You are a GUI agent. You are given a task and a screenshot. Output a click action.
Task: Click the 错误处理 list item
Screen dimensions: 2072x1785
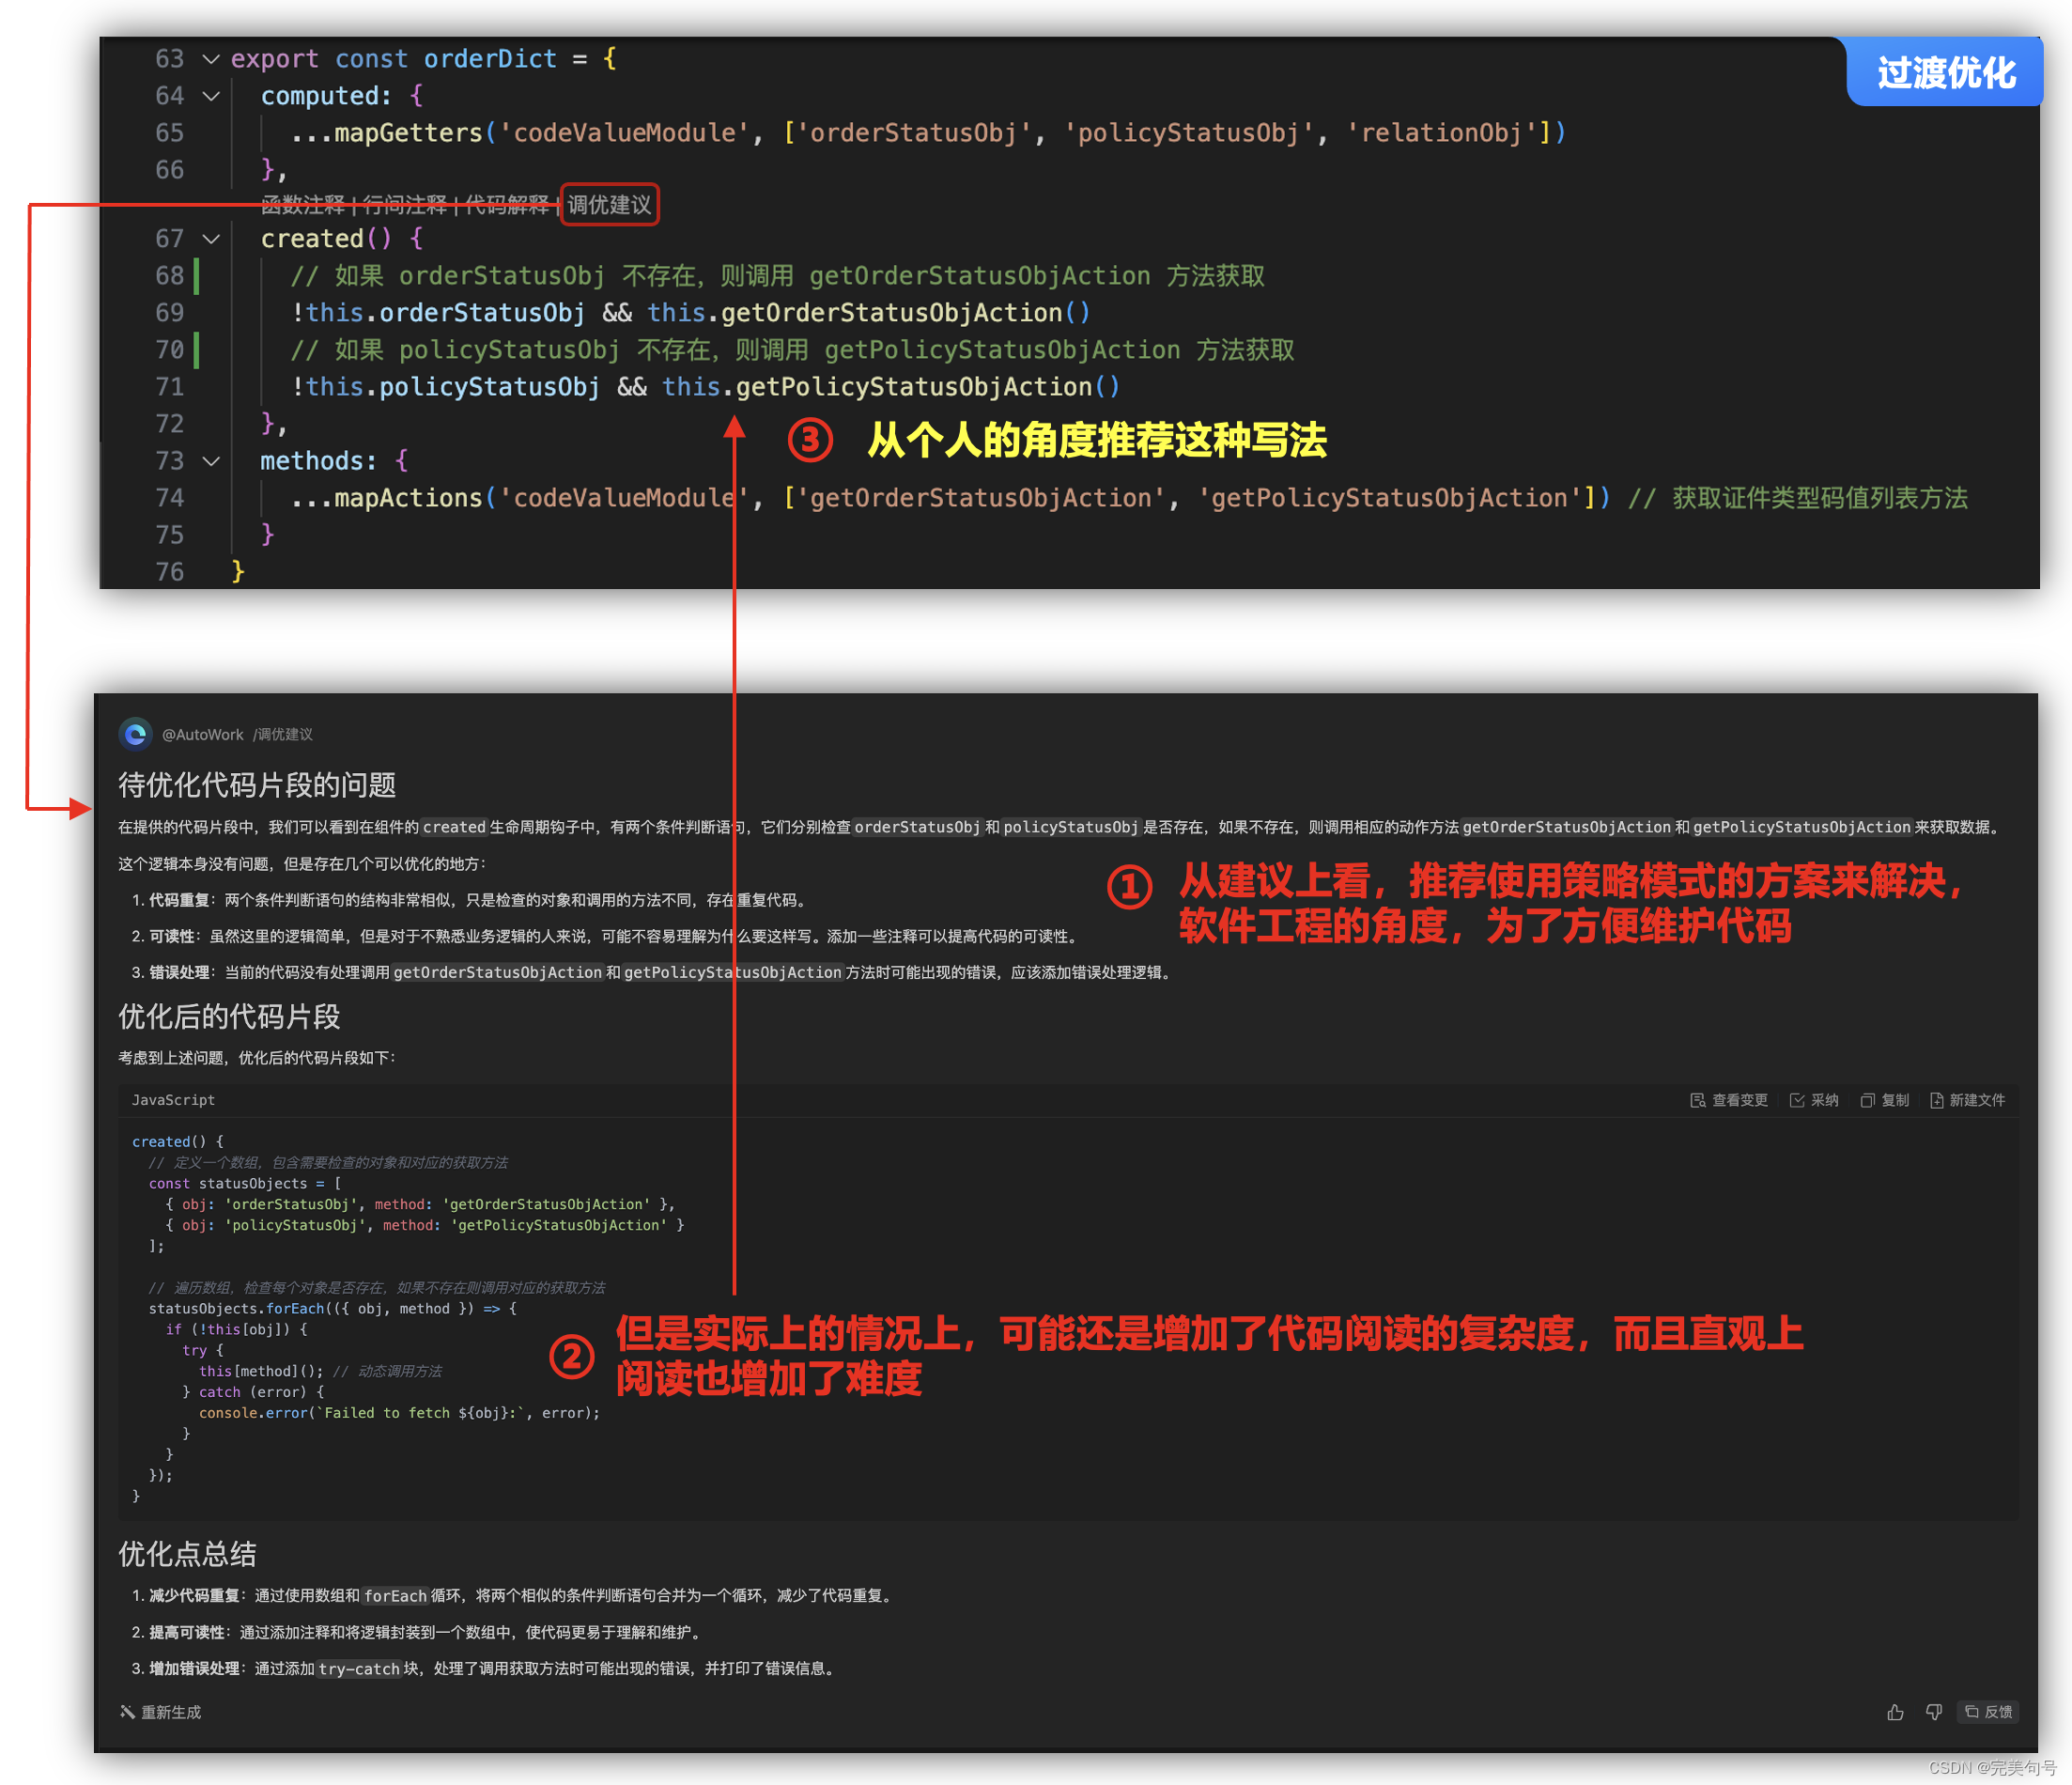(x=652, y=972)
